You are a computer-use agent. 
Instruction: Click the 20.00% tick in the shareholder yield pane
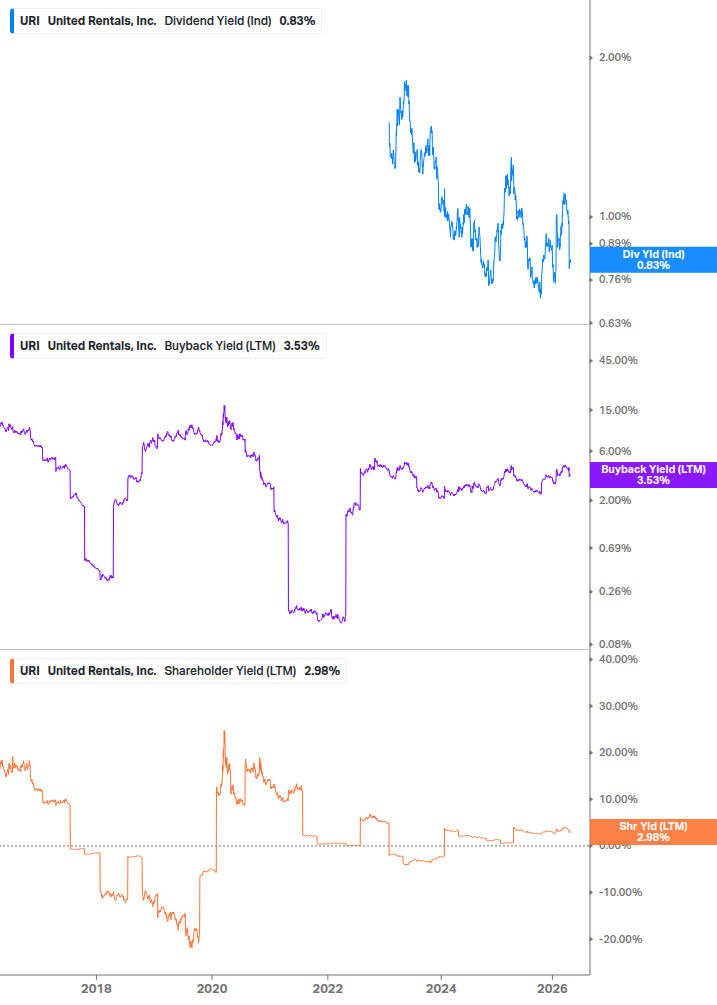click(x=618, y=752)
